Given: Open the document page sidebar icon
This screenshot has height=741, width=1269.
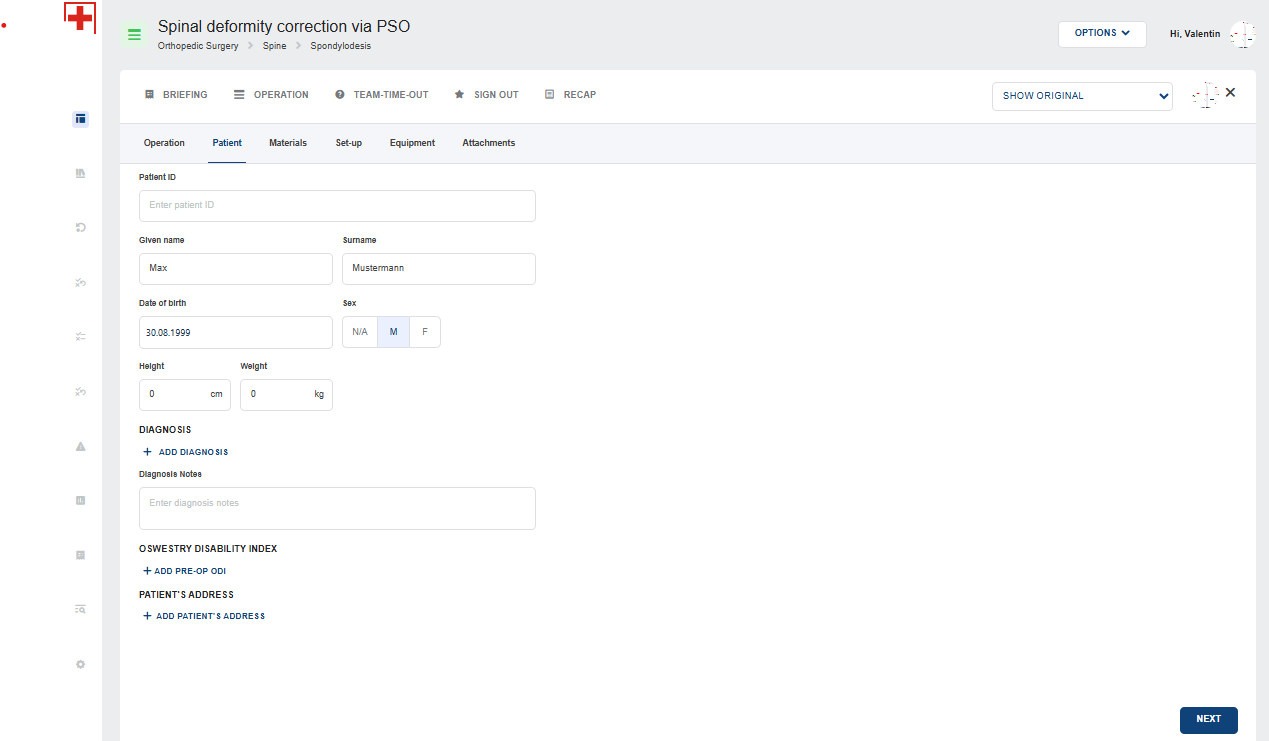Looking at the screenshot, I should click(x=80, y=554).
